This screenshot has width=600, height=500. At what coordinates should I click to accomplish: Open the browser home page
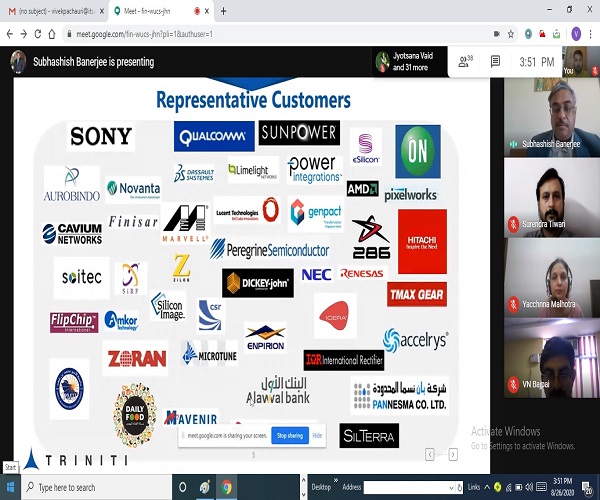[52, 34]
